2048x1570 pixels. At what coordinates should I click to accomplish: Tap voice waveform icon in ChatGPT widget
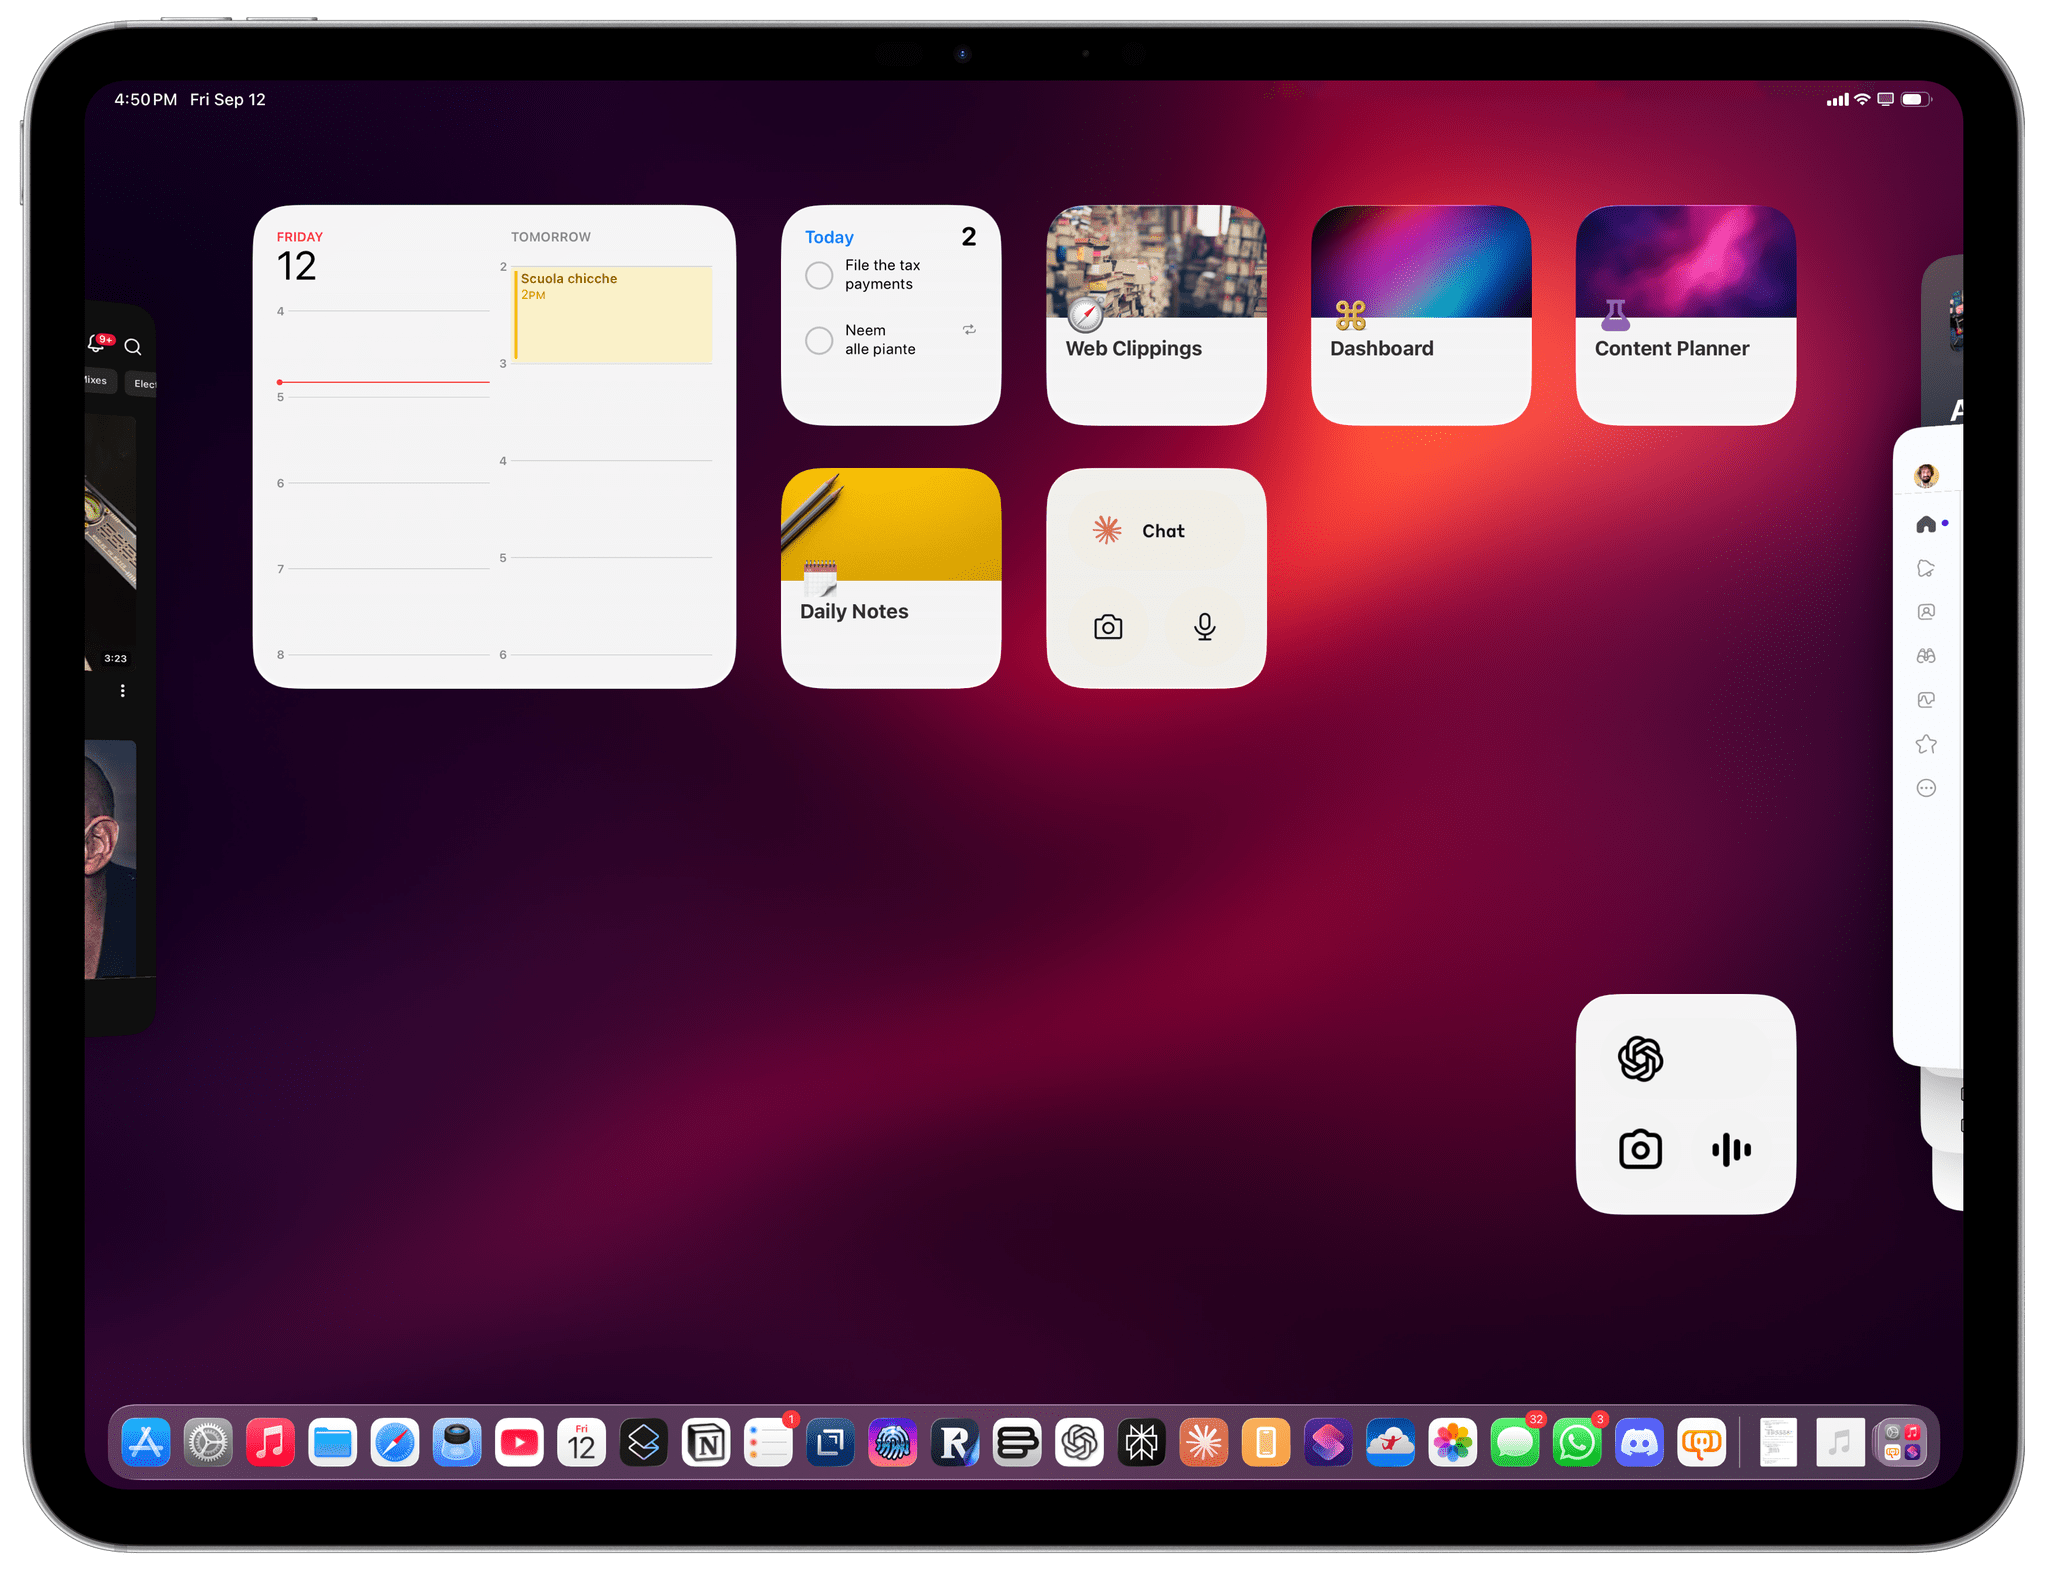1731,1150
